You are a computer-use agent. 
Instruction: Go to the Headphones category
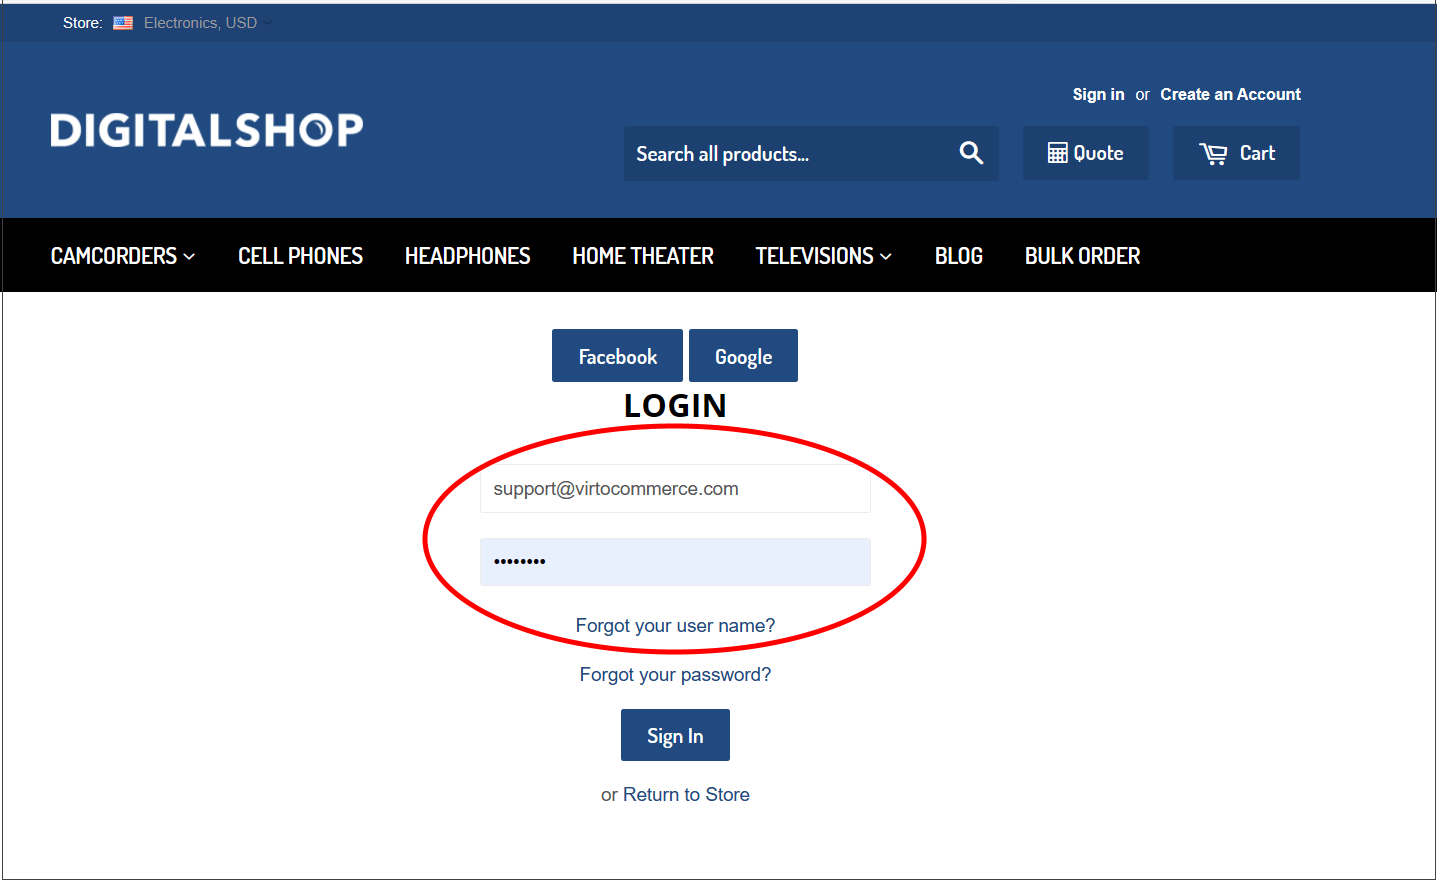point(467,256)
